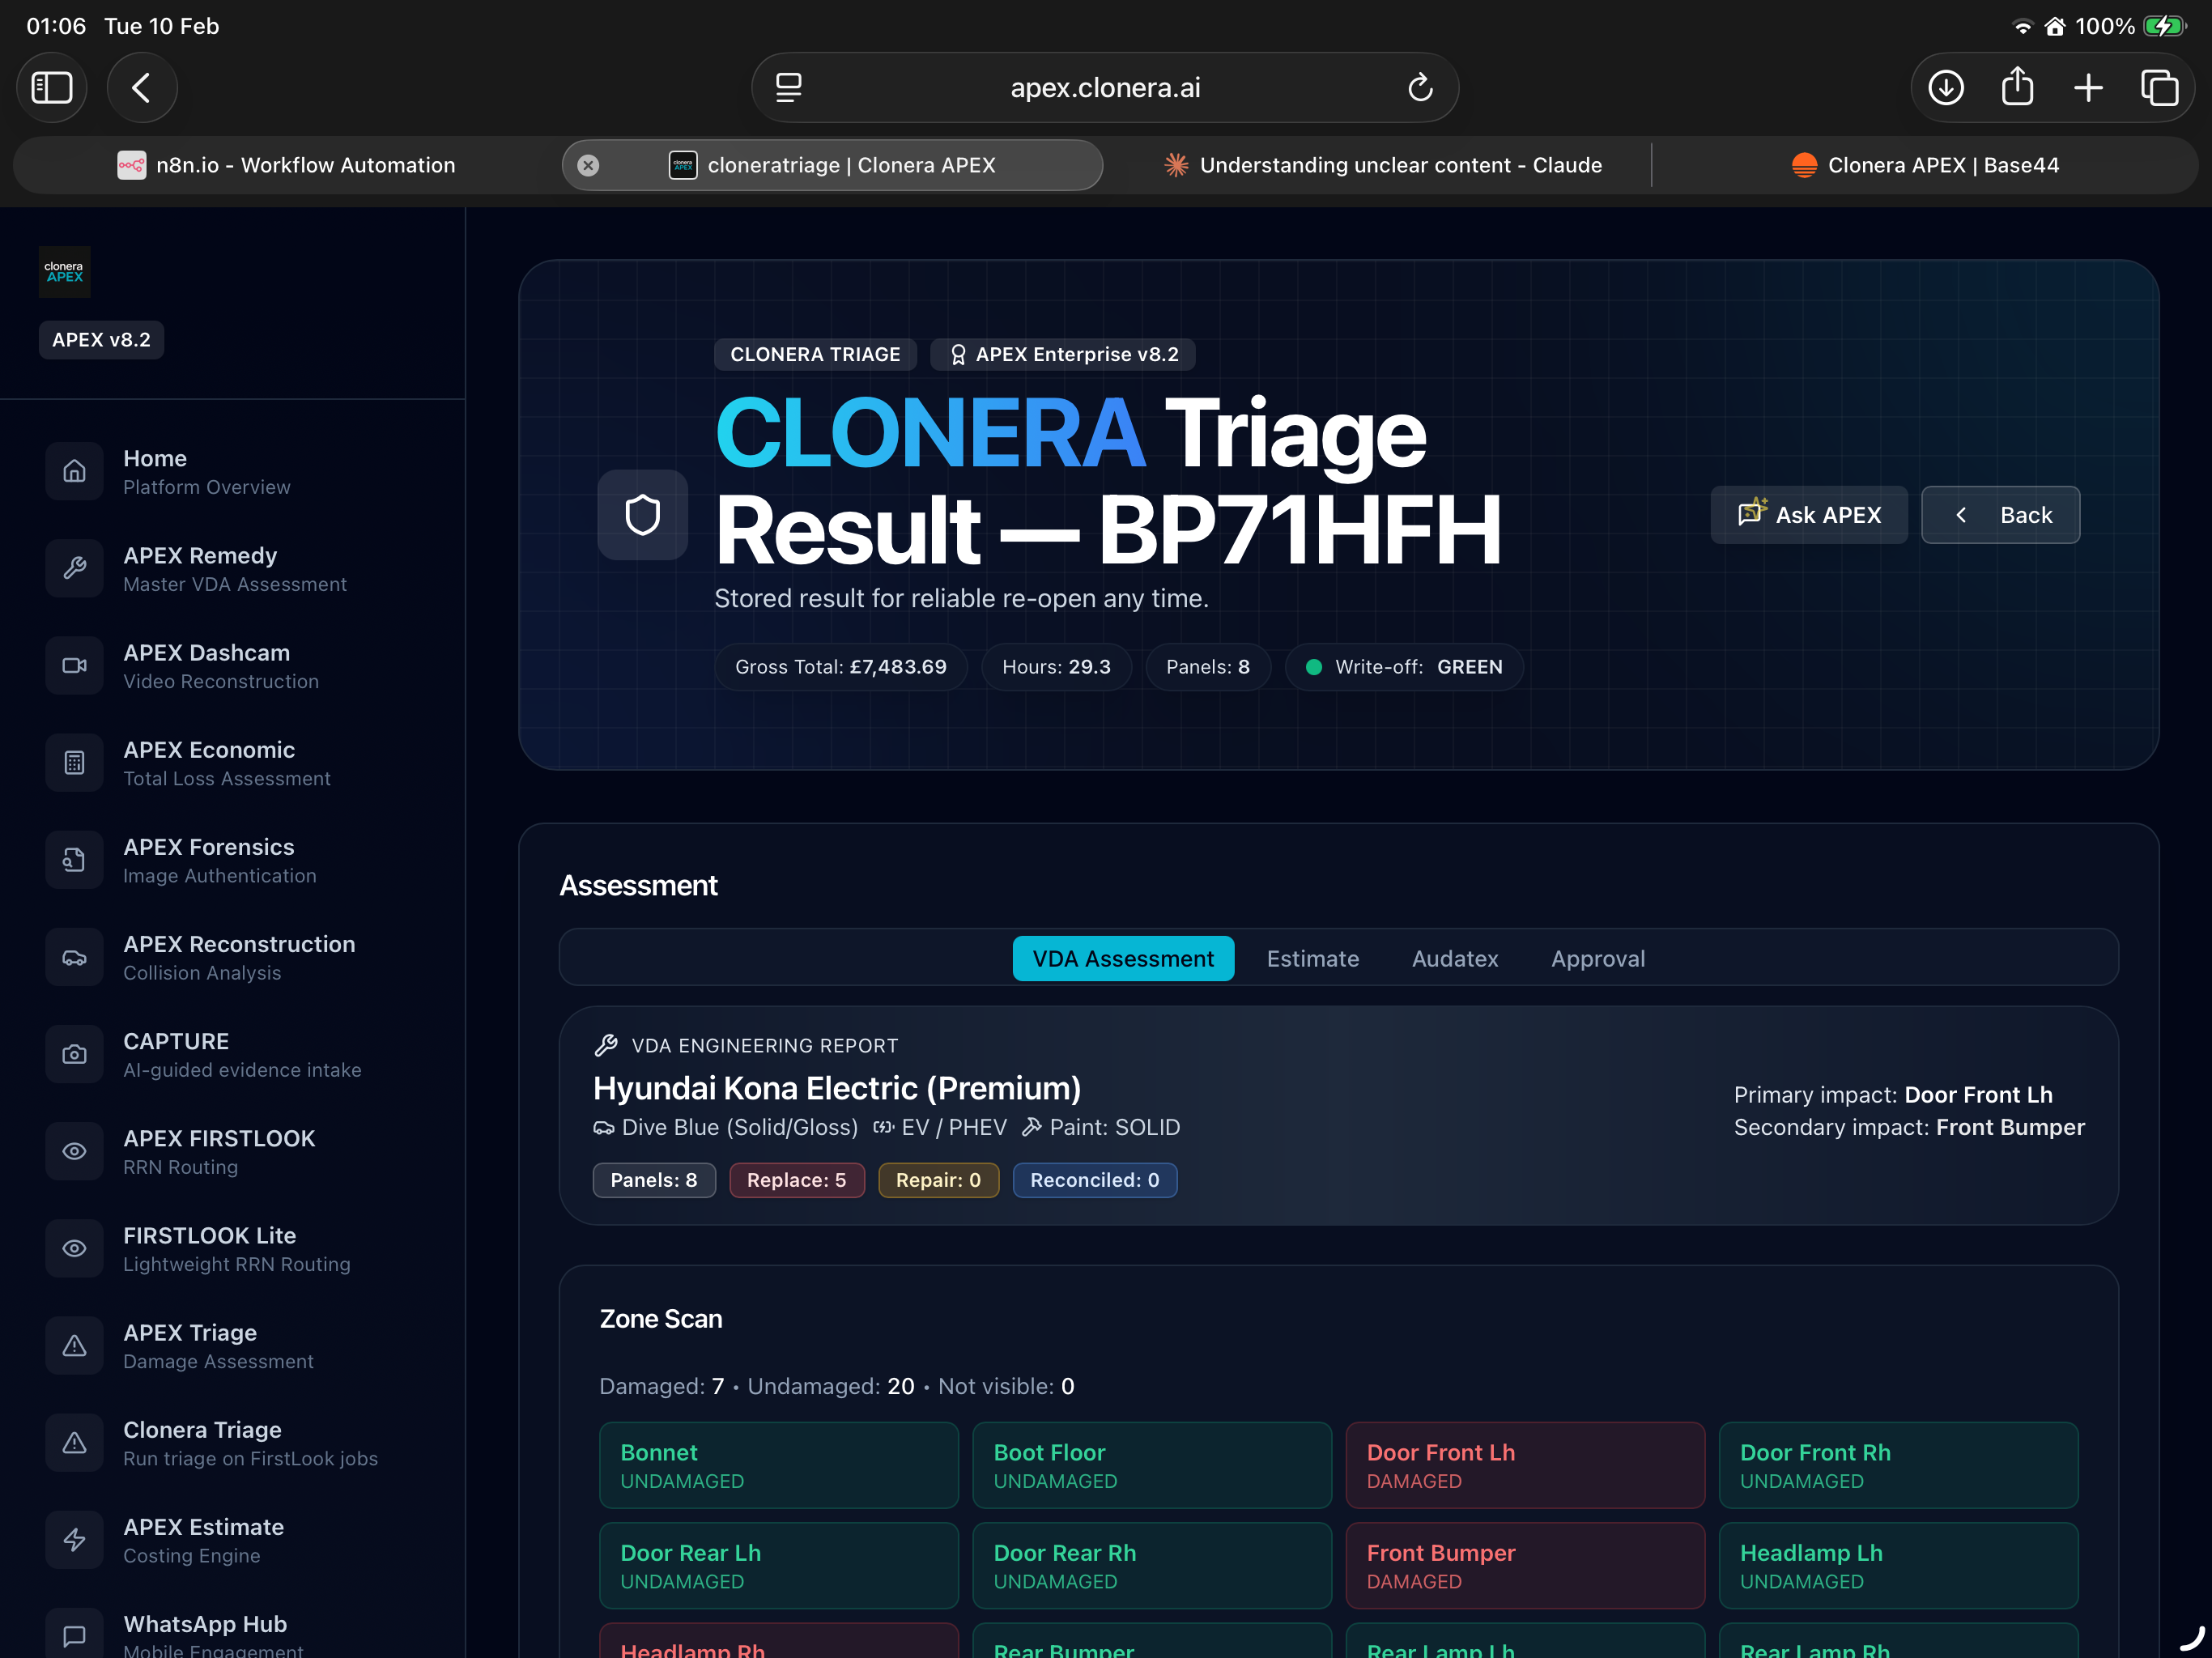Click the APEX FIRSTLOOK eye icon
2212x1658 pixels.
[x=74, y=1150]
